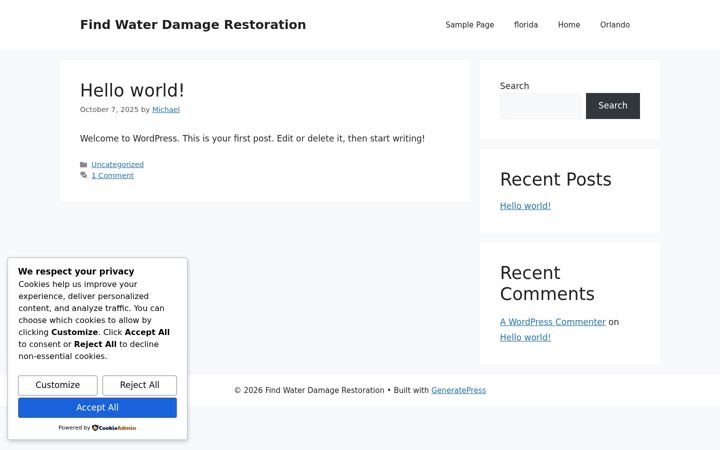Screen dimensions: 720x450
Task: Open the A WordPress Commenter link
Action: point(553,322)
